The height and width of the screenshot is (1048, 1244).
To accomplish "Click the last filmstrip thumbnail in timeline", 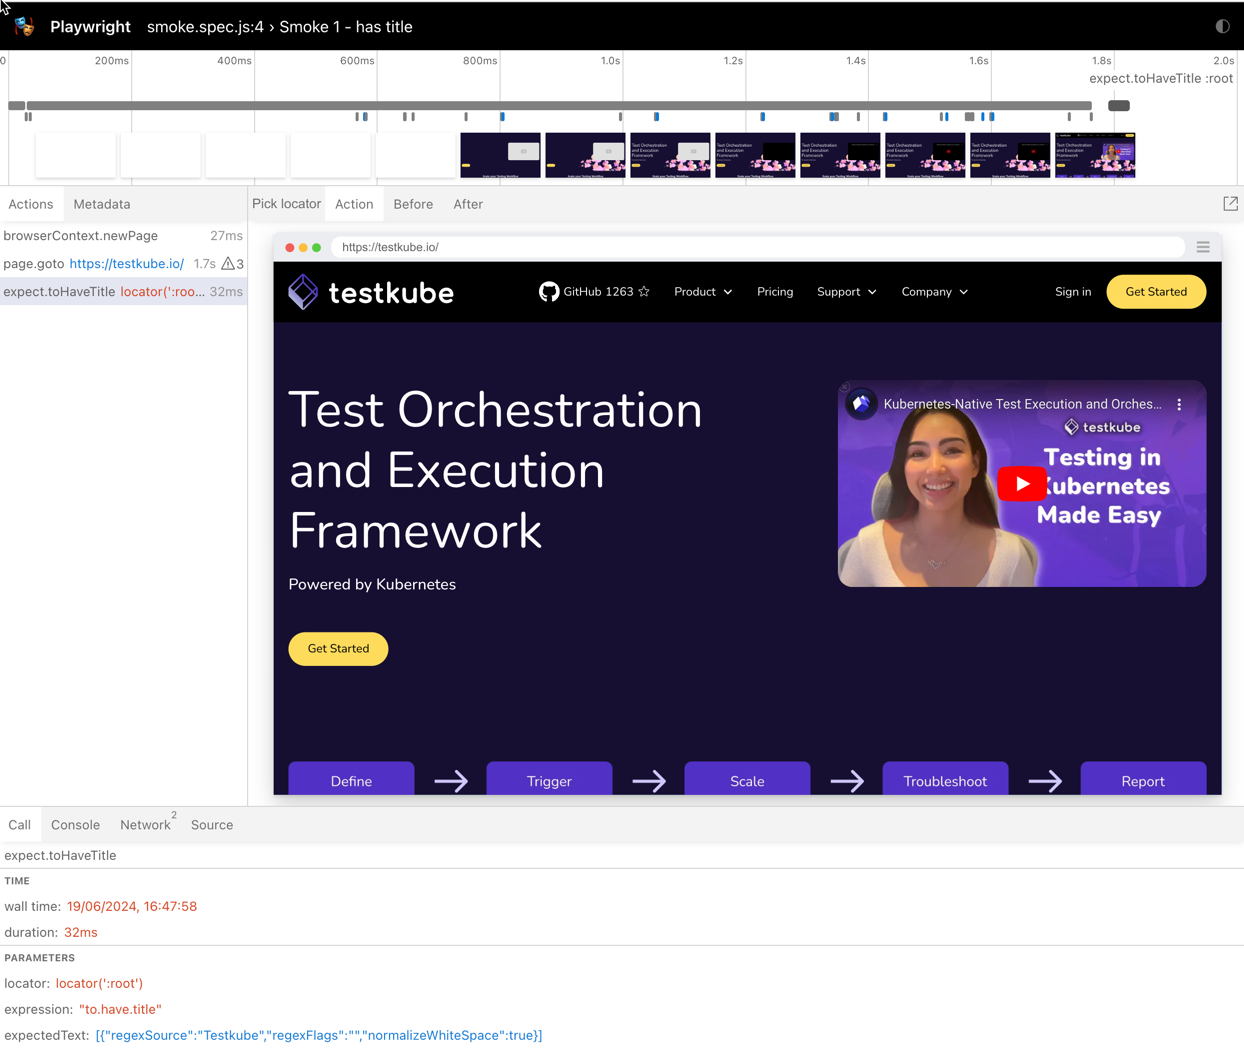I will tap(1095, 156).
